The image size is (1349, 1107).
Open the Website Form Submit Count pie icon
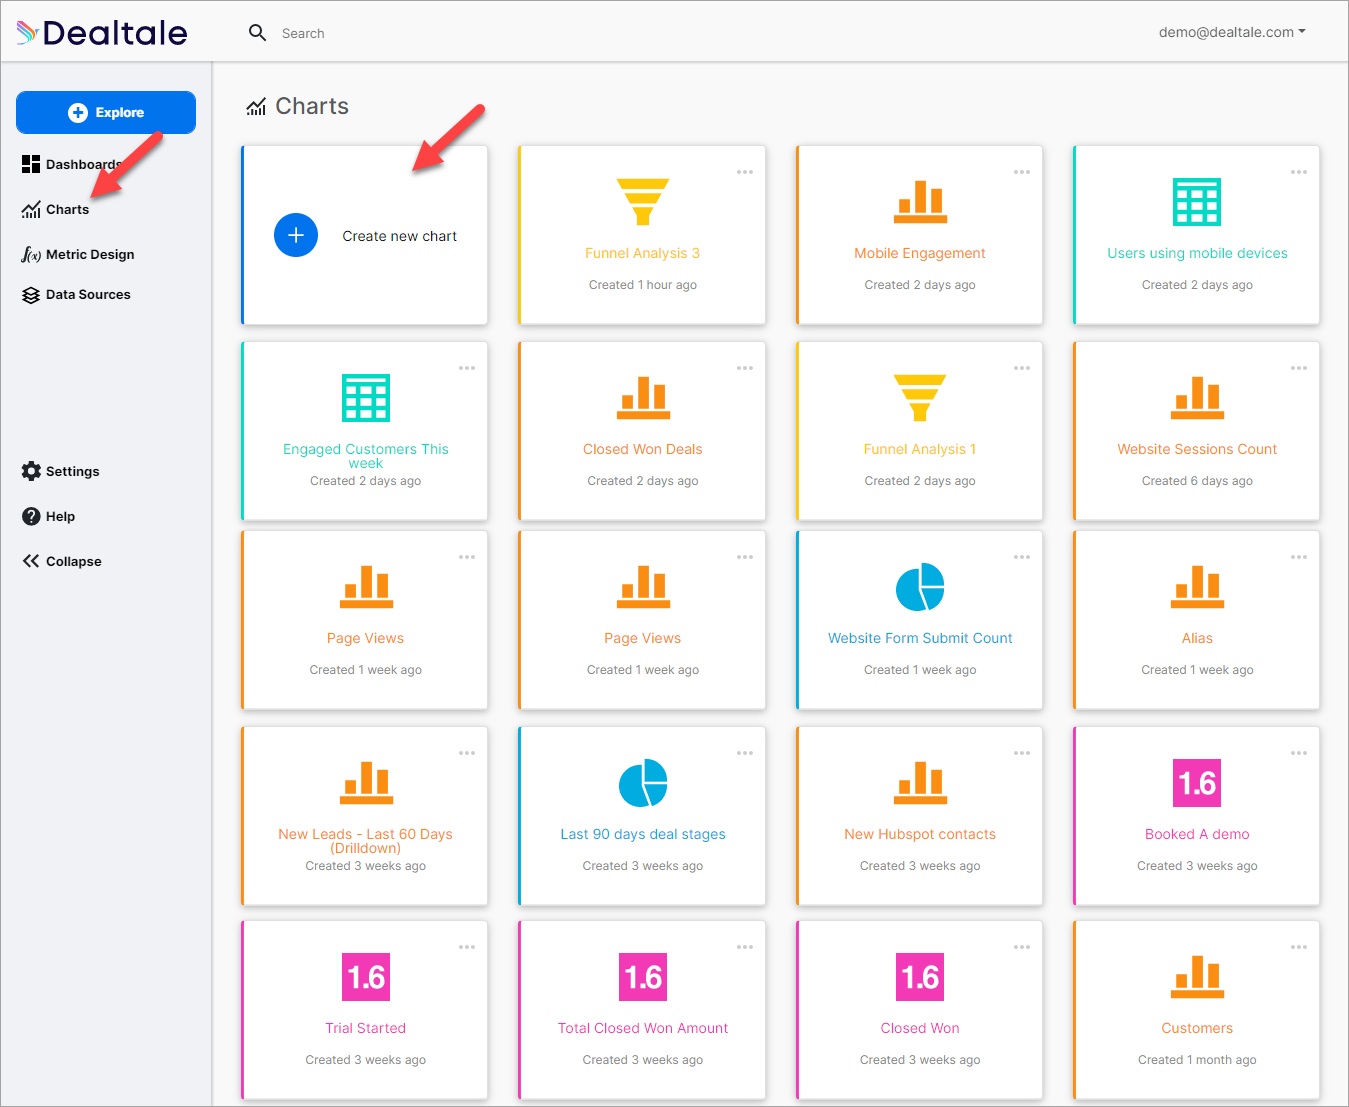coord(920,587)
